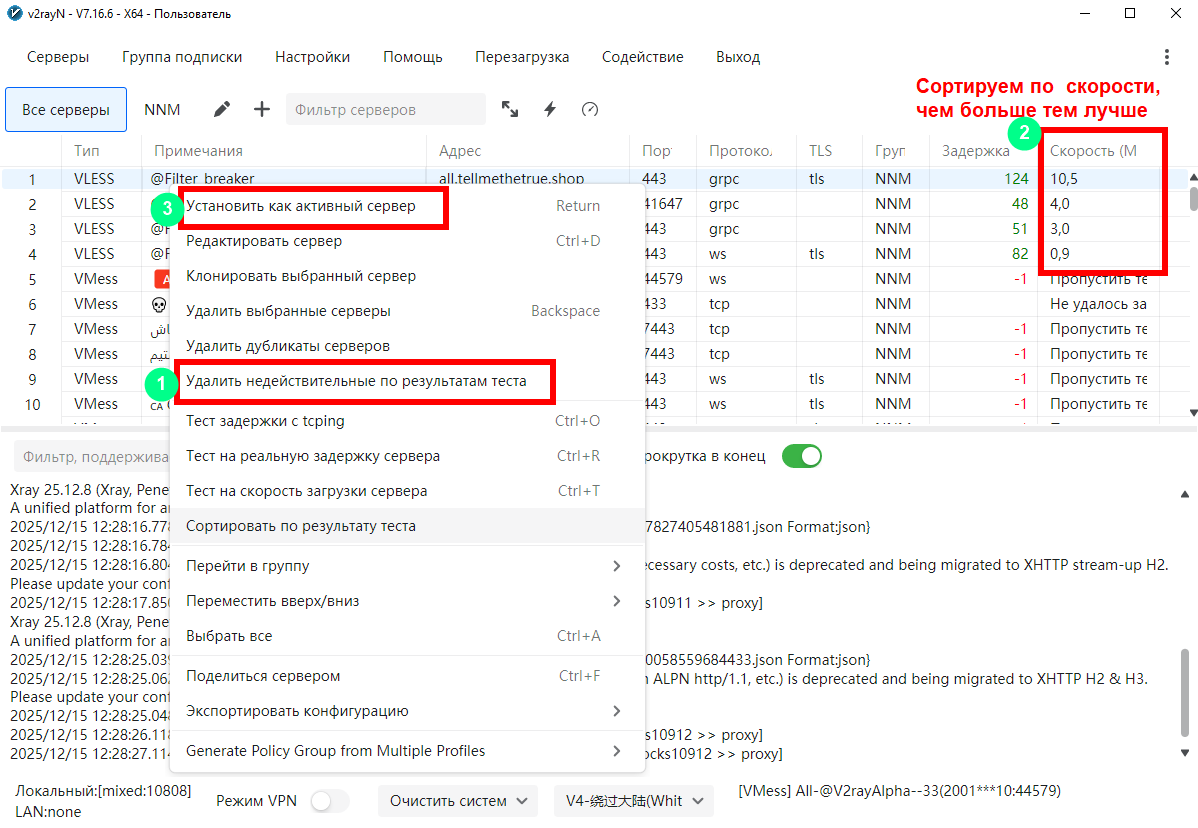Select the NNM subscription group tab
The height and width of the screenshot is (828, 1198).
(x=162, y=110)
